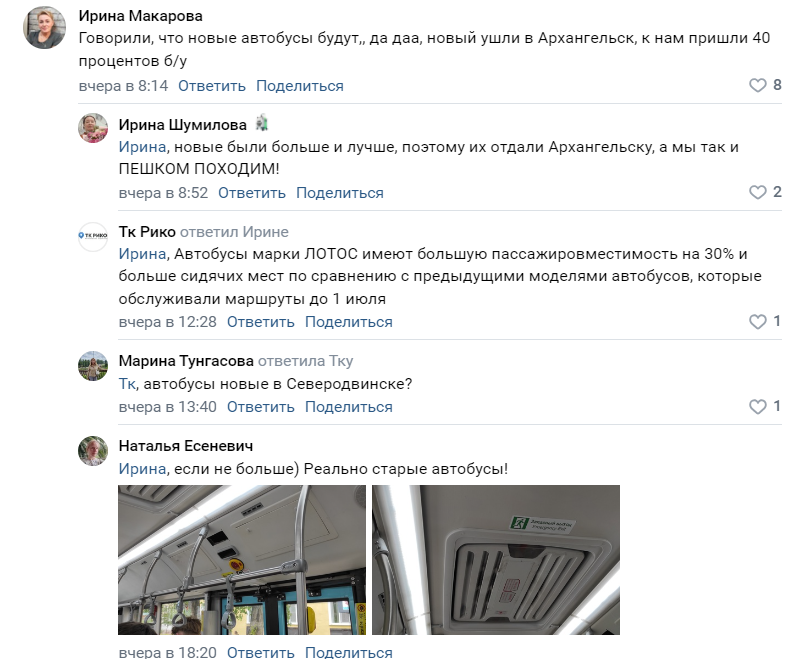
Task: Like Ирина Макарова's comment with heart icon
Action: [758, 86]
